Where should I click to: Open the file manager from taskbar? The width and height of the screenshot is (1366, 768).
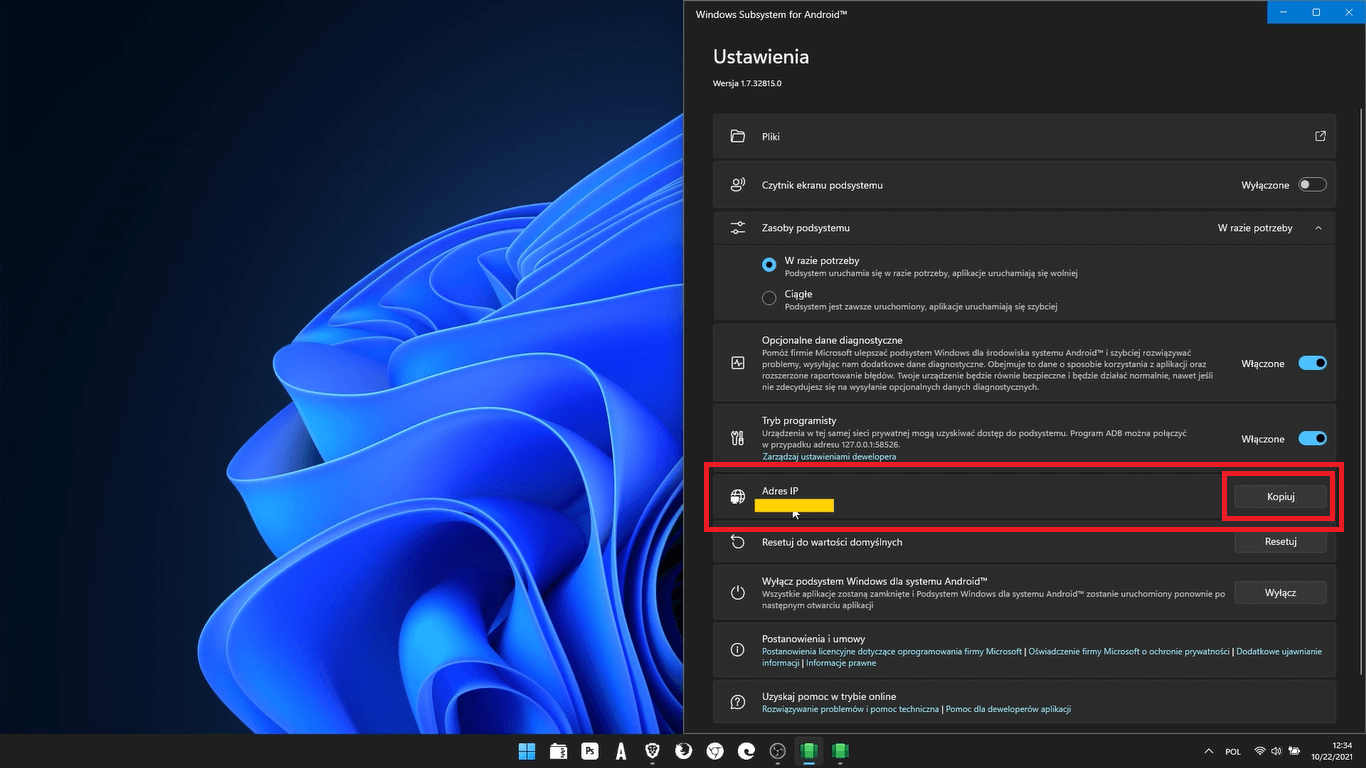click(558, 751)
